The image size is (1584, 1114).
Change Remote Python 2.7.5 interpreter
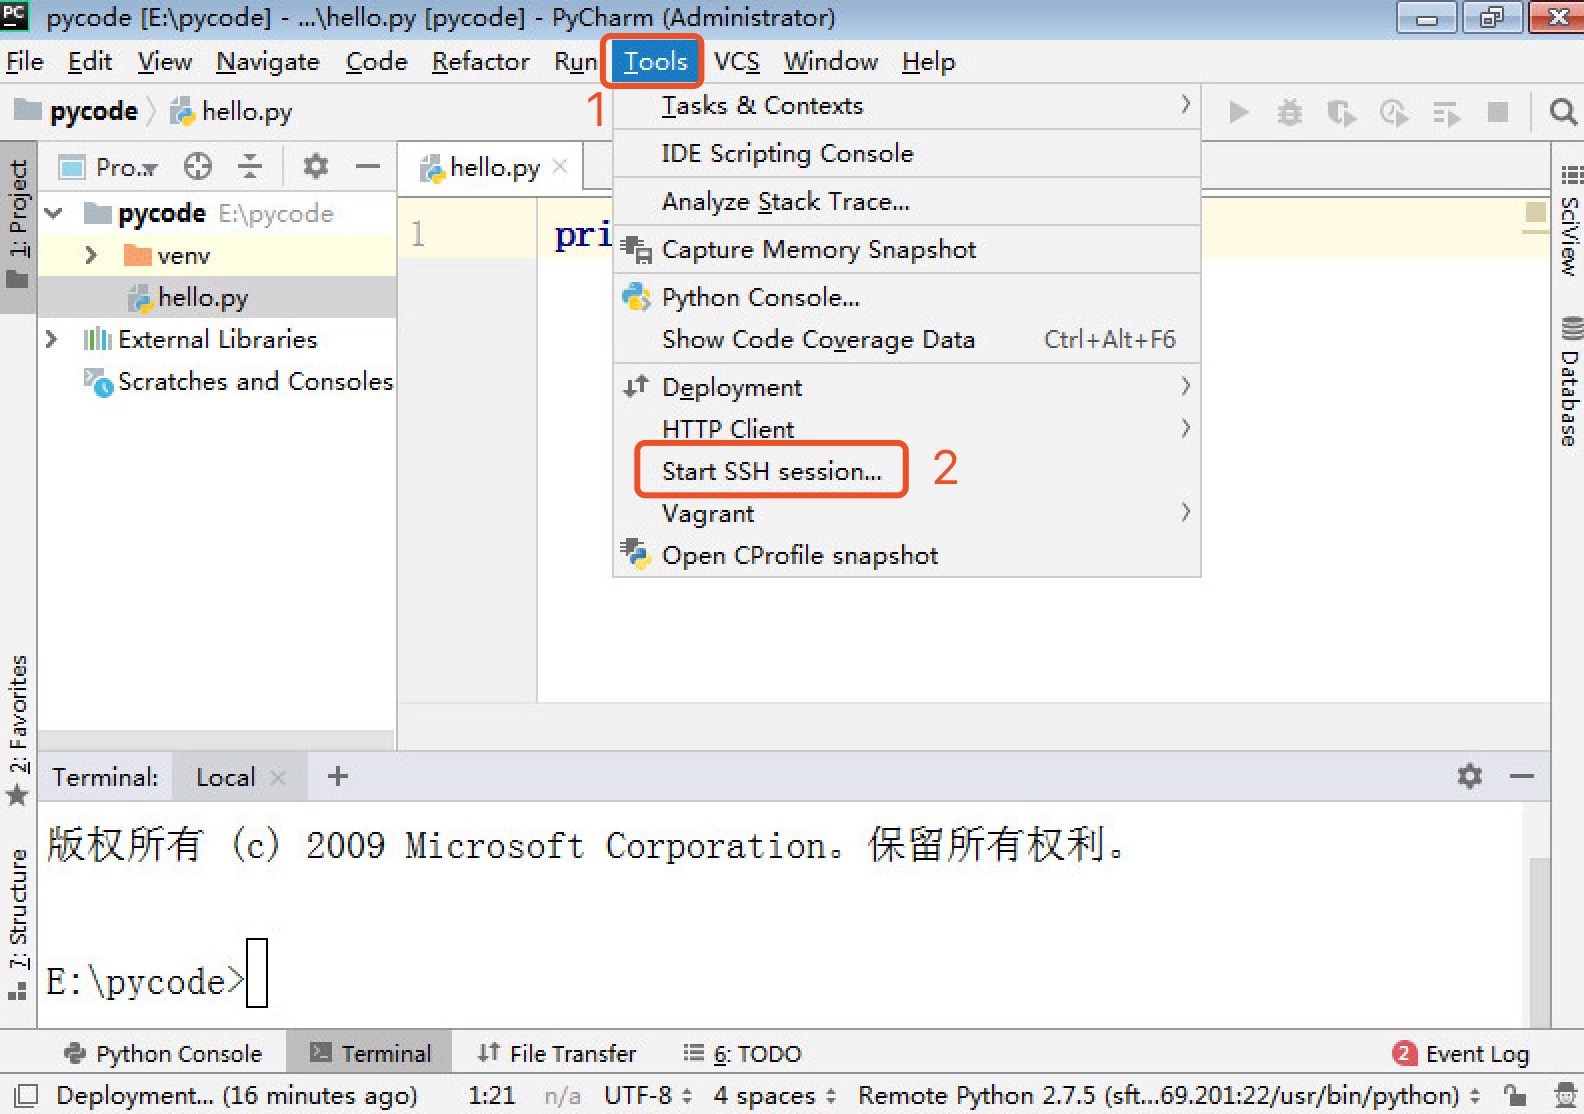tap(1168, 1095)
